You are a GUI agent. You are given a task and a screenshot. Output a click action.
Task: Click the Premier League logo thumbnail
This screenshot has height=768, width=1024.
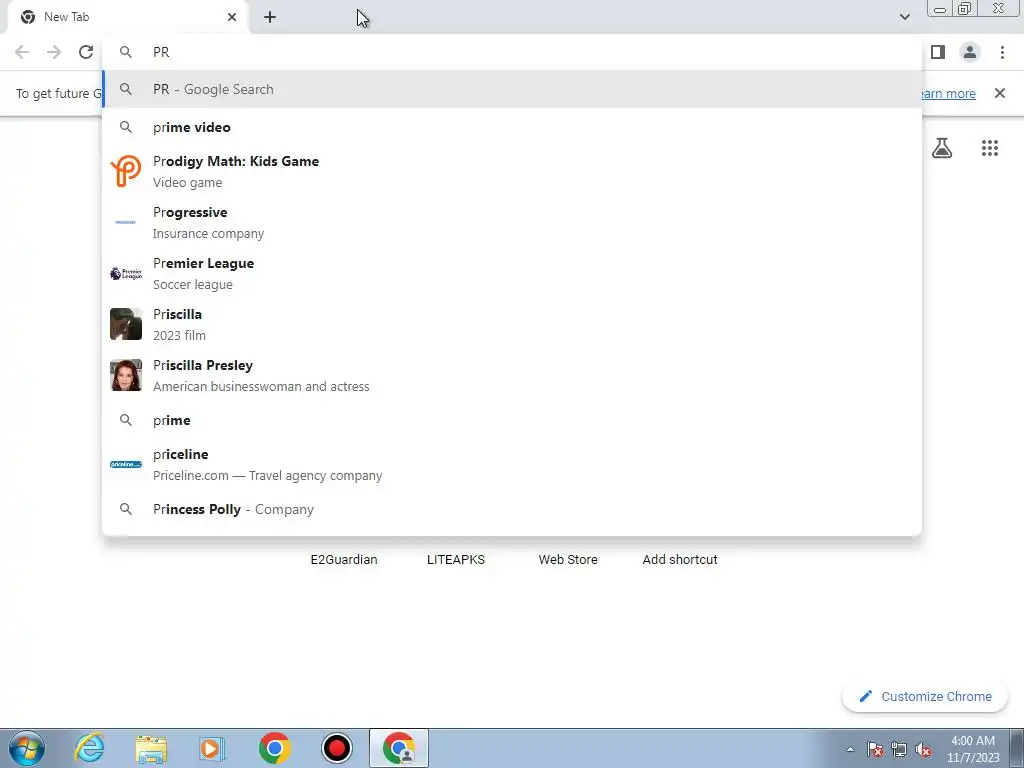125,274
